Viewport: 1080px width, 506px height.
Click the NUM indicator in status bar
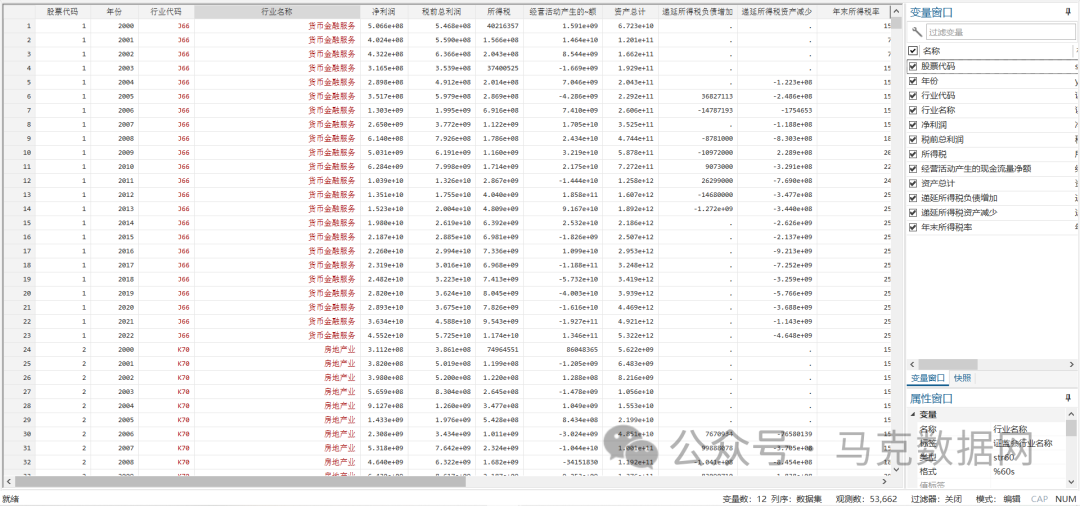1065,498
